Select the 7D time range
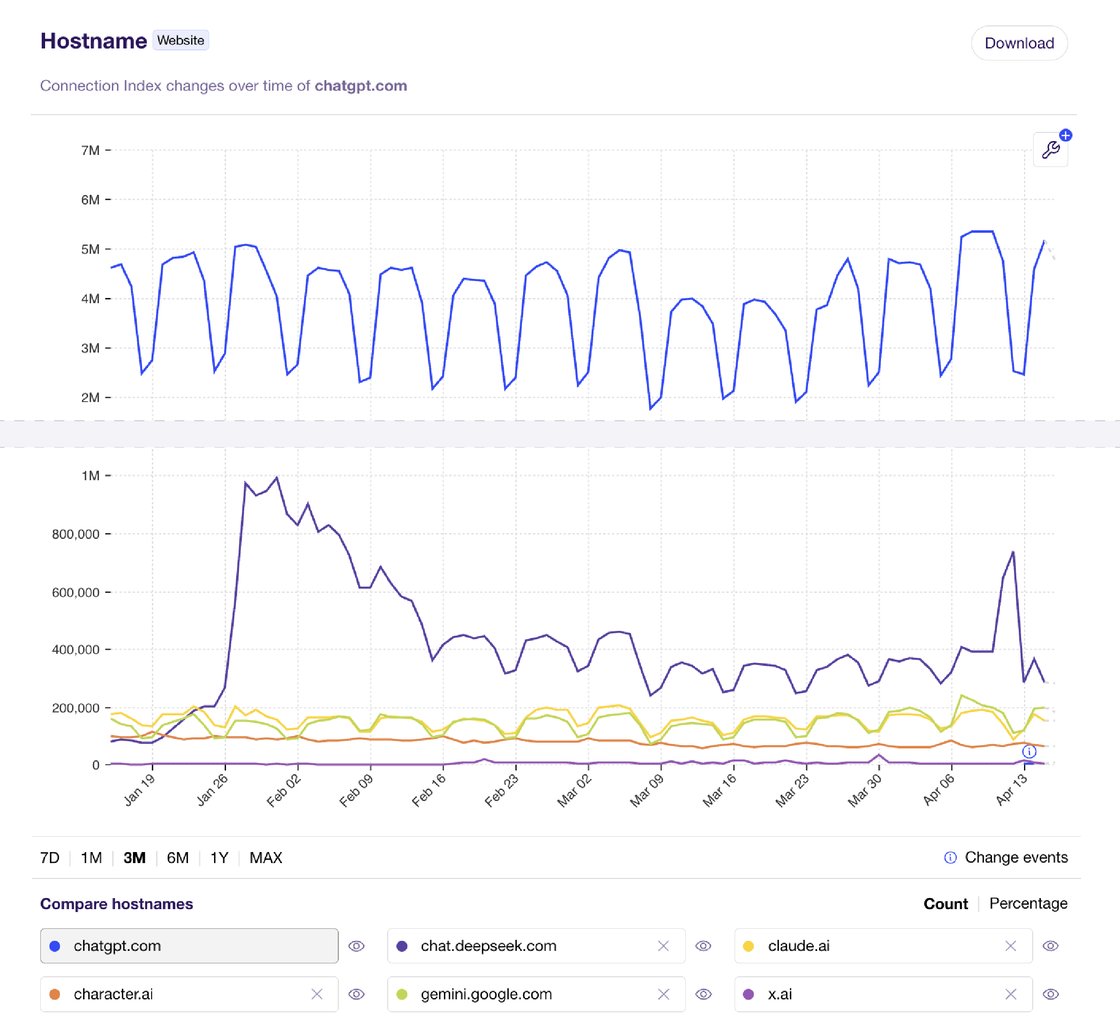1120x1031 pixels. [x=49, y=857]
